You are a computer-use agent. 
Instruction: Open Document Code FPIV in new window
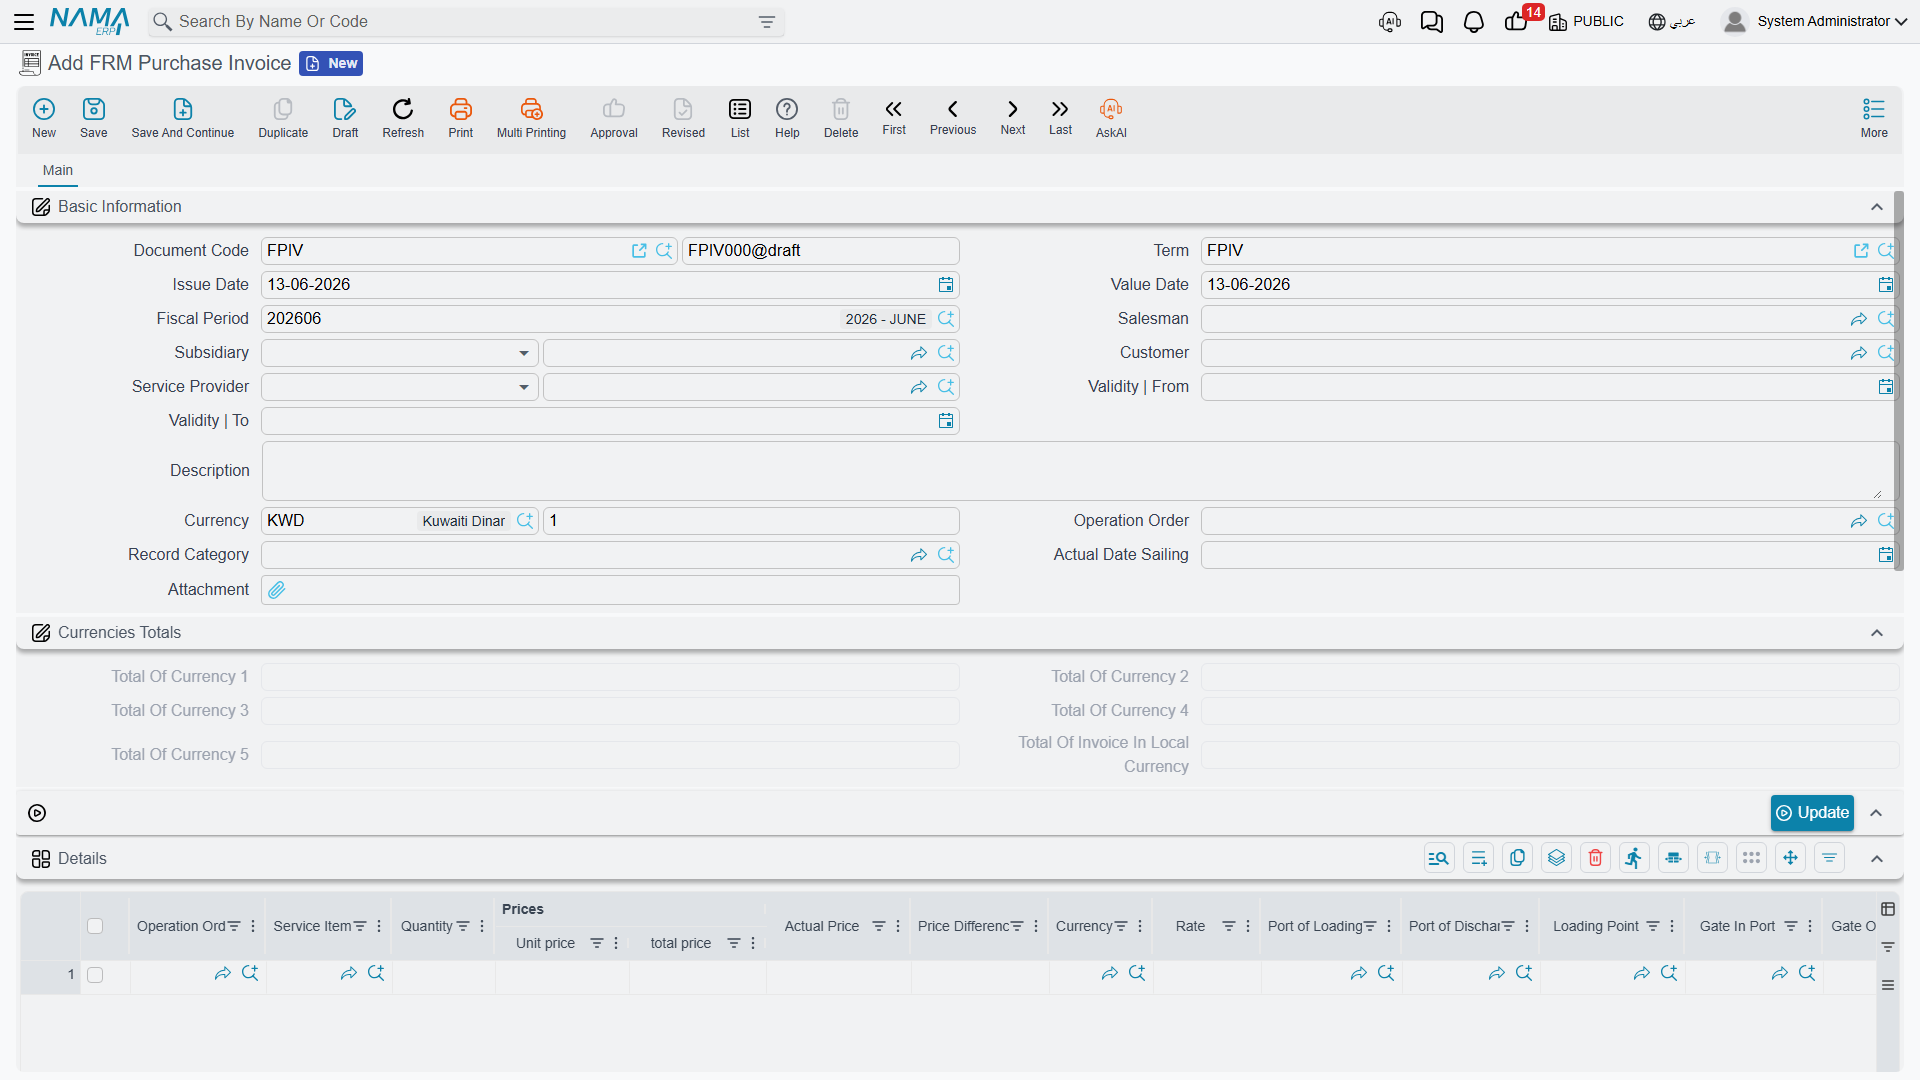pos(639,251)
